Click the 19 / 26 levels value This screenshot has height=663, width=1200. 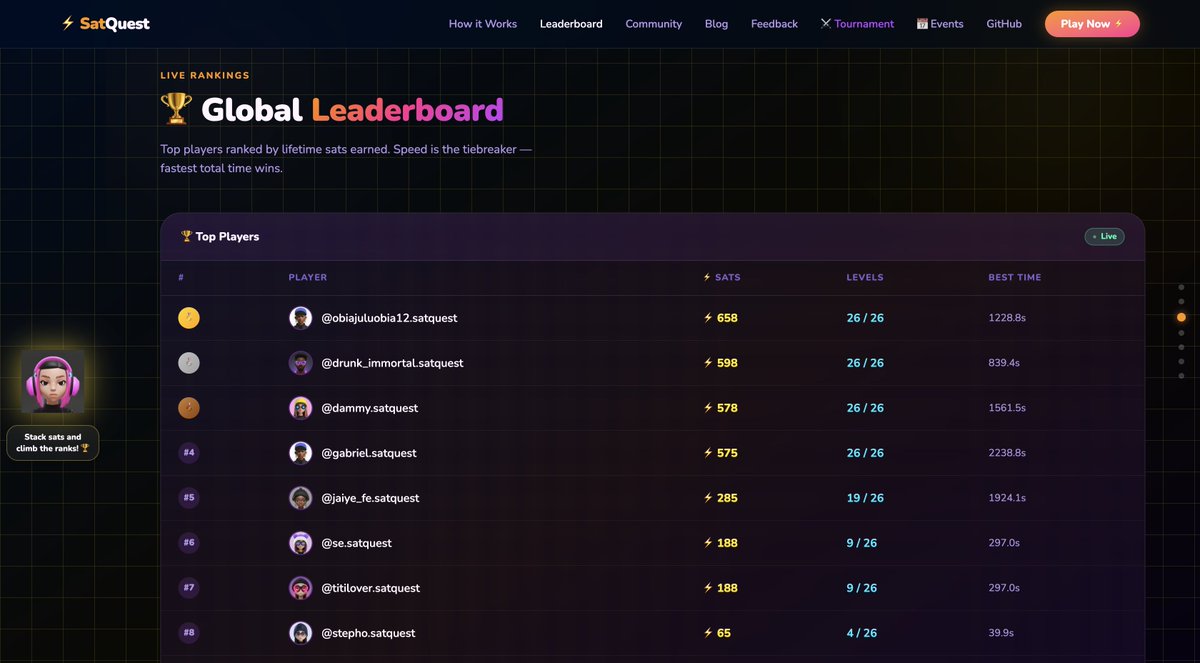point(865,498)
